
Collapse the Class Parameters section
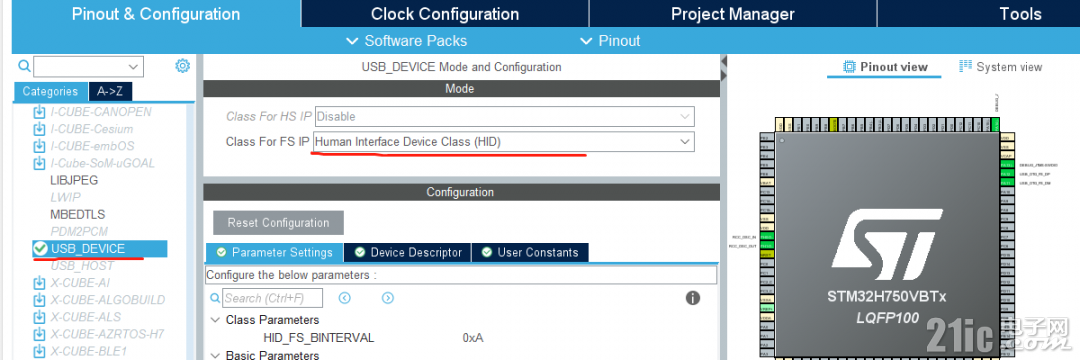(216, 320)
